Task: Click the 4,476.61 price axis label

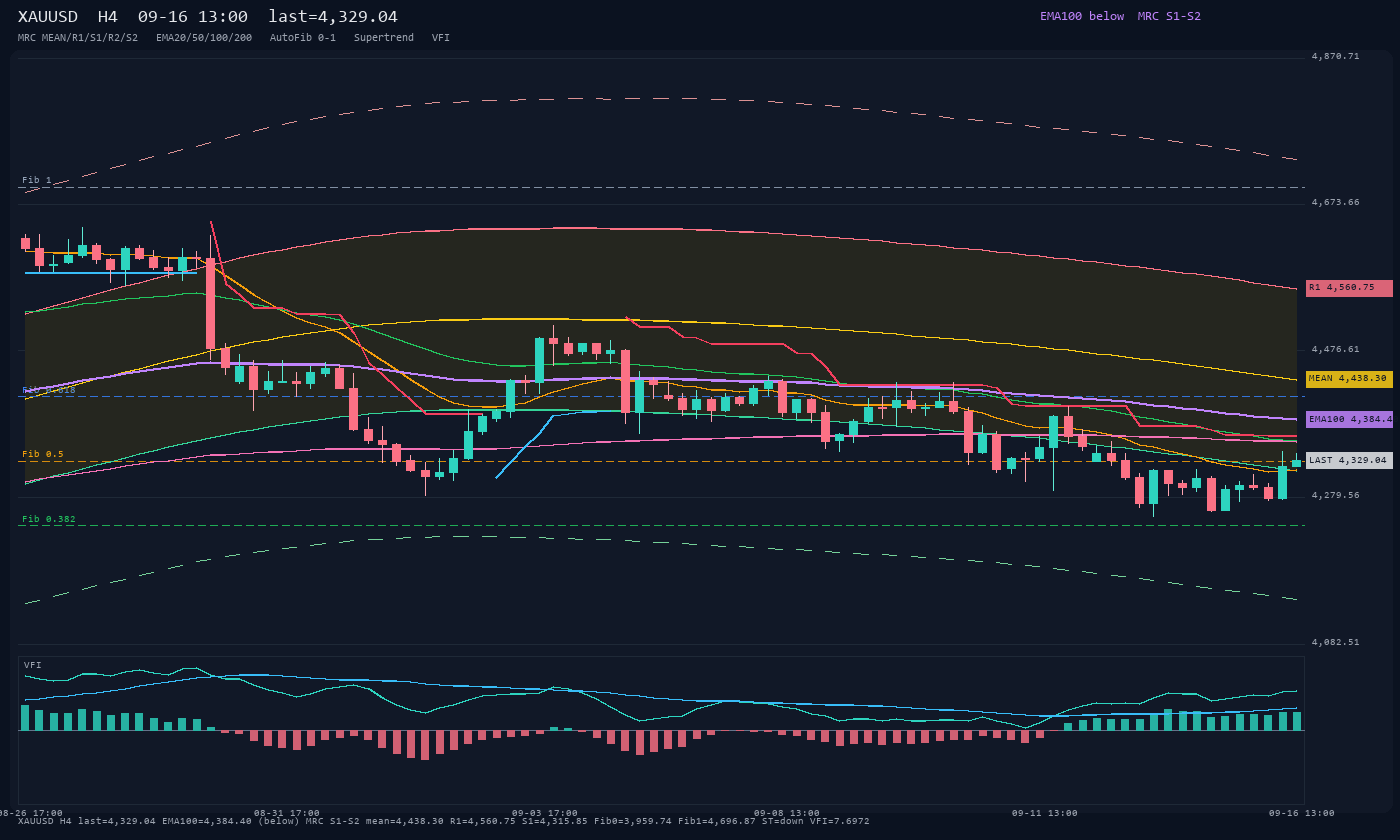Action: (x=1336, y=349)
